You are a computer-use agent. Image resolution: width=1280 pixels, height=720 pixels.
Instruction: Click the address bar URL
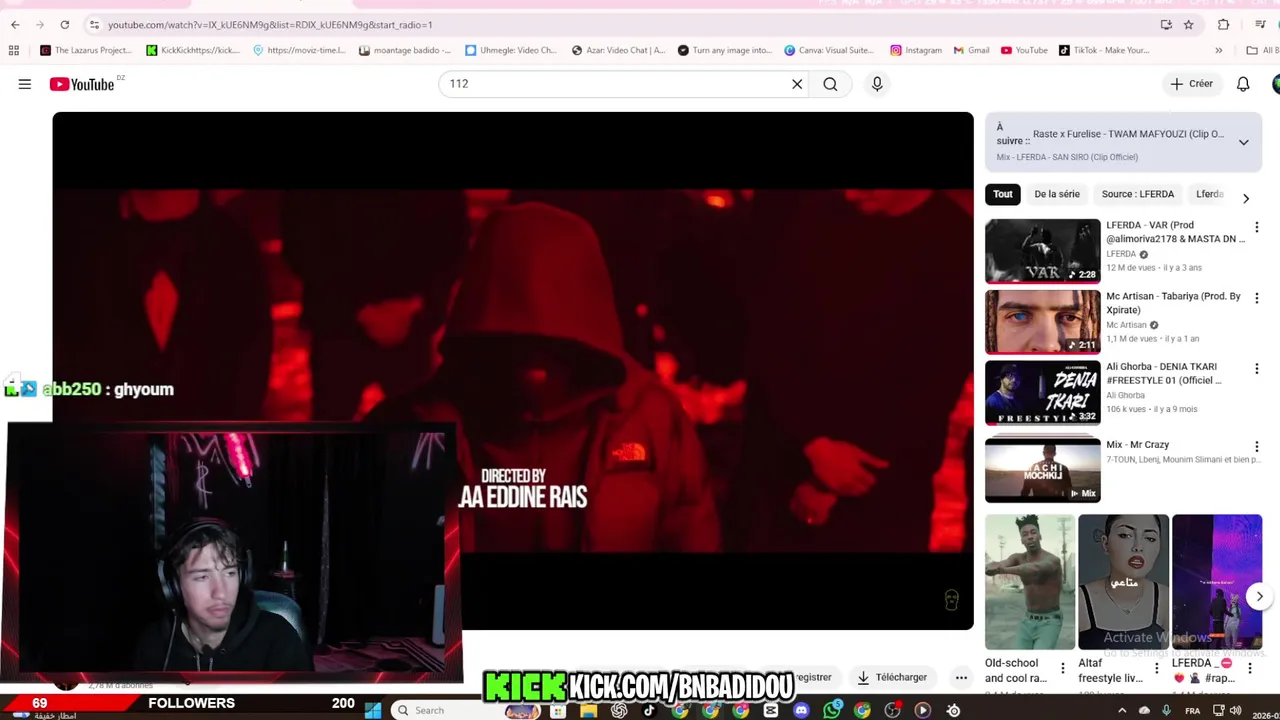click(x=270, y=24)
